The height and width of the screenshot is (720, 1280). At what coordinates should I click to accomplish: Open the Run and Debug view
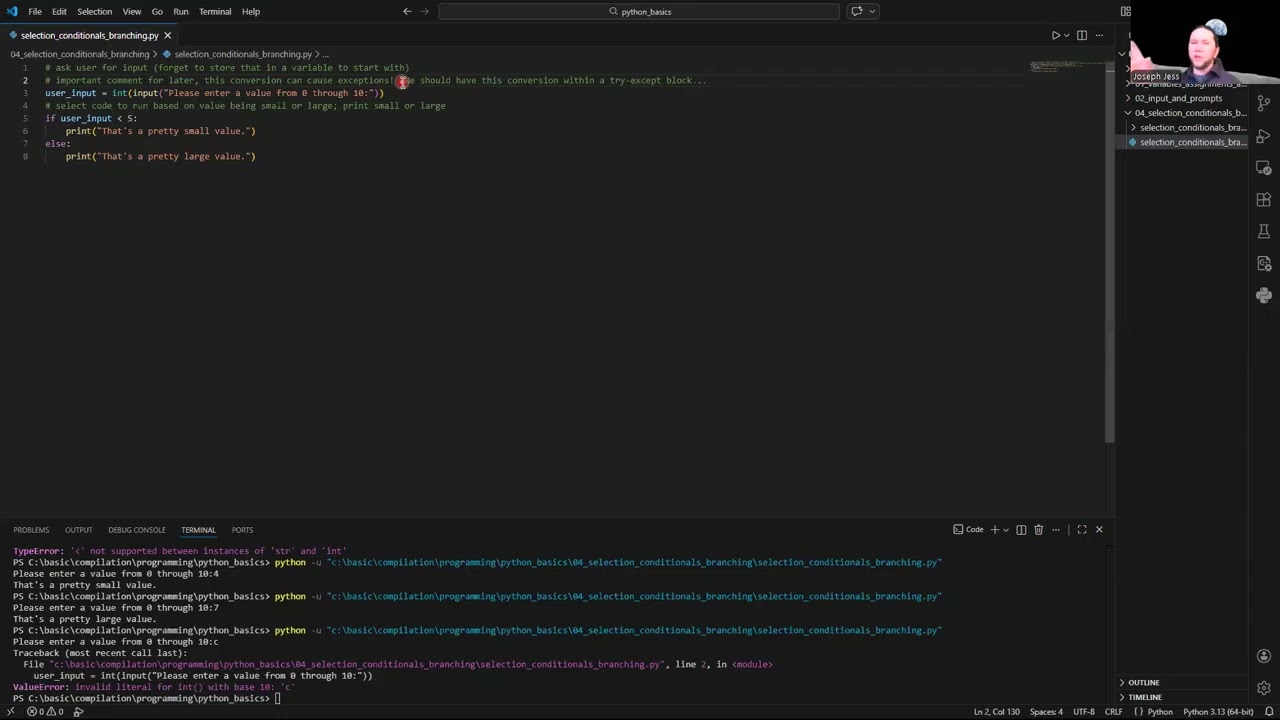[x=1264, y=135]
